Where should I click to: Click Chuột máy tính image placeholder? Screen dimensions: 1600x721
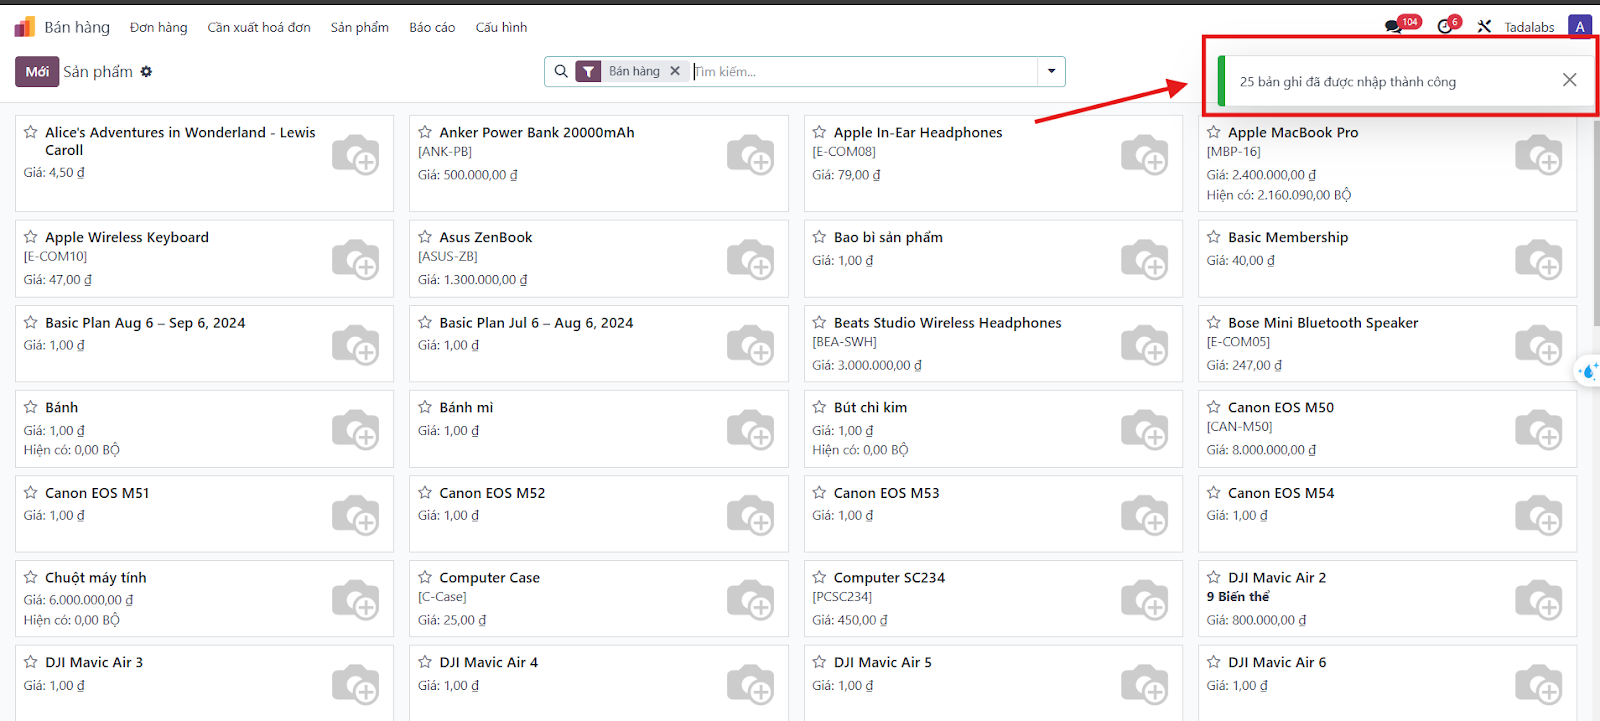coord(355,599)
